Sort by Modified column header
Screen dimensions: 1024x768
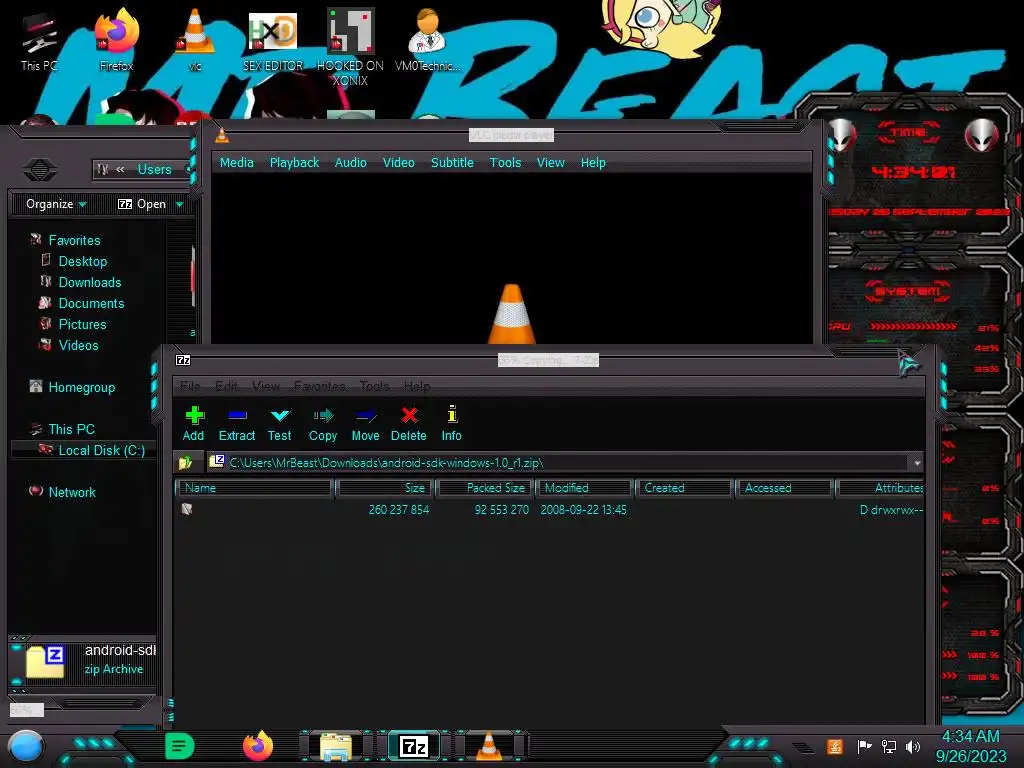pos(585,488)
